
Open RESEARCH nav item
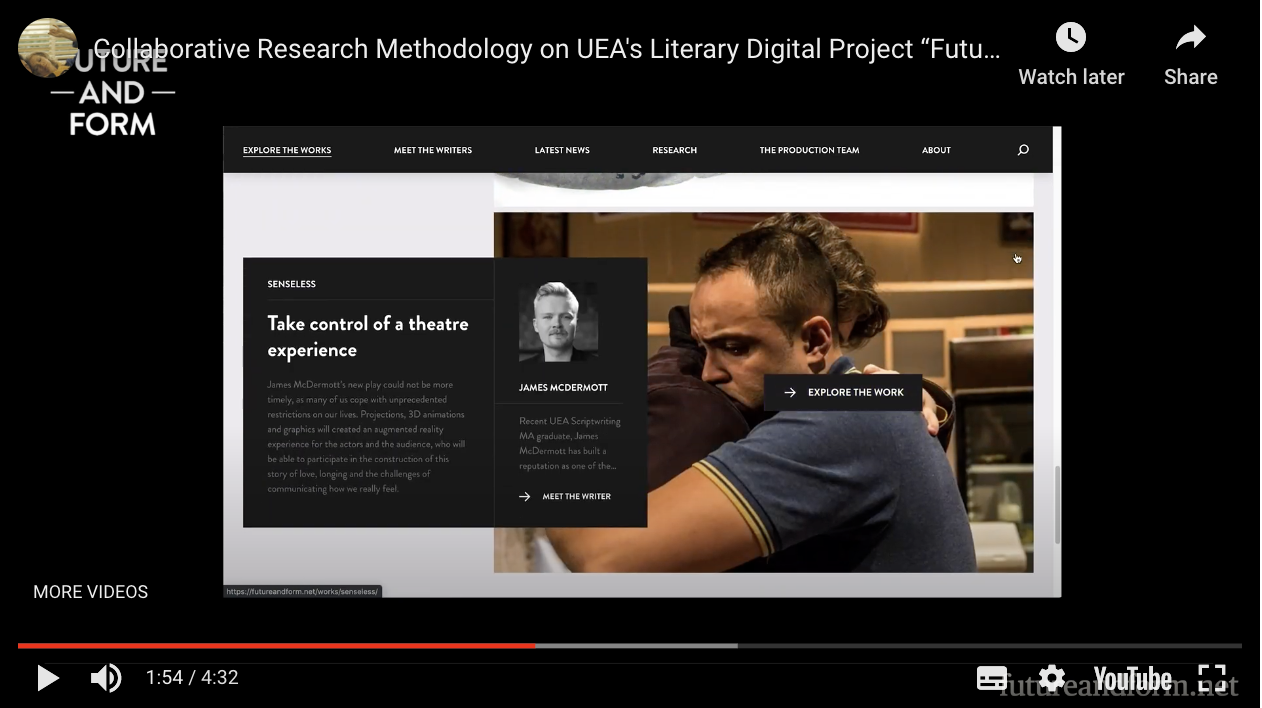click(x=675, y=150)
